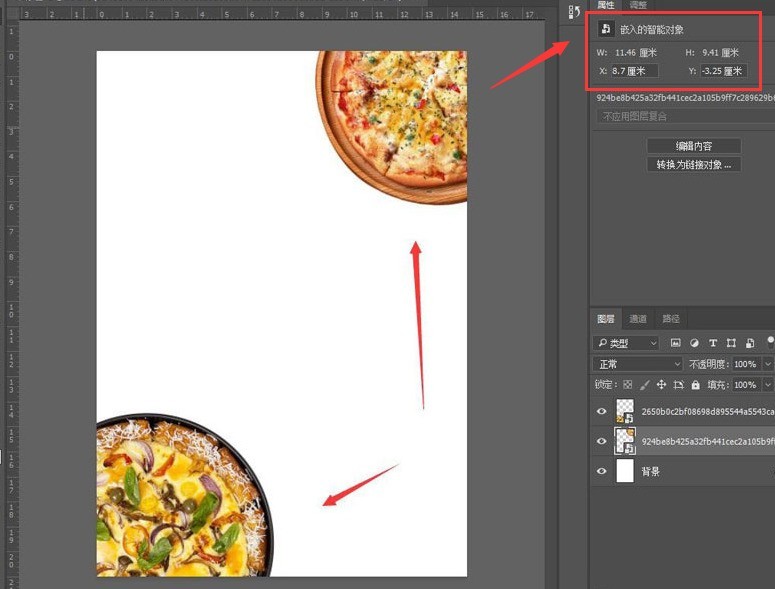Click the 编辑内容 button

pos(694,146)
